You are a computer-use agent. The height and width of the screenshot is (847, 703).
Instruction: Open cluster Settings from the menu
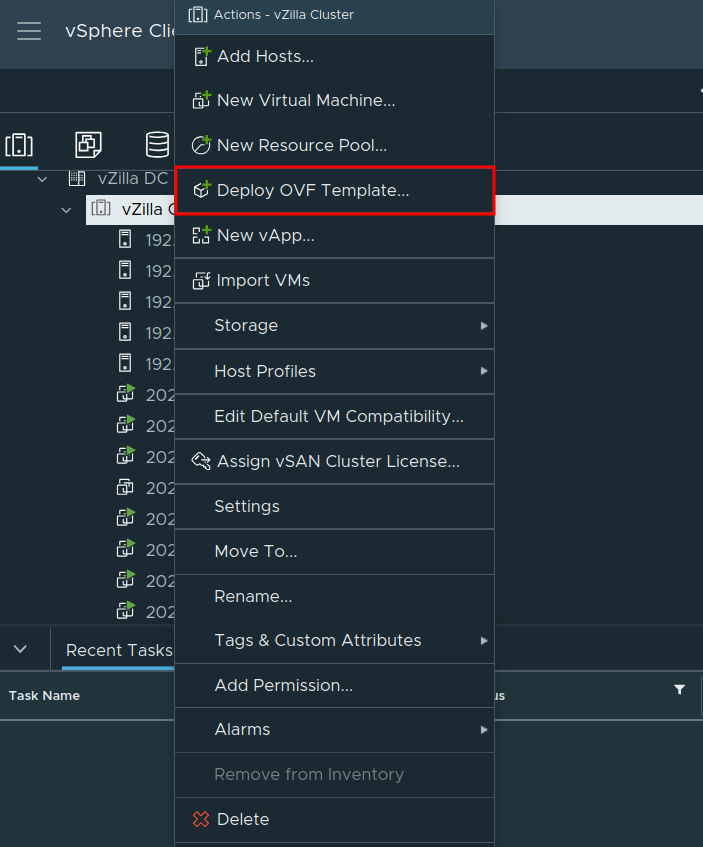click(x=334, y=507)
